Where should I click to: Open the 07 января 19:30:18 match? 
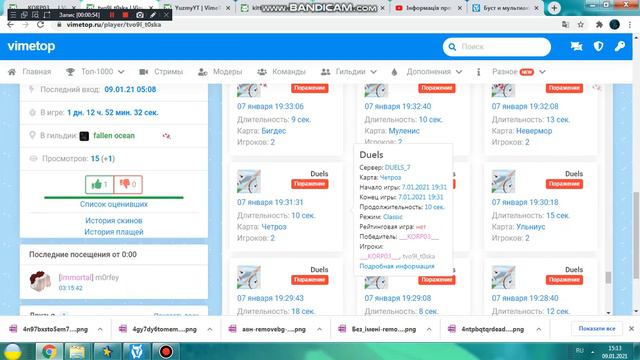[x=525, y=202]
